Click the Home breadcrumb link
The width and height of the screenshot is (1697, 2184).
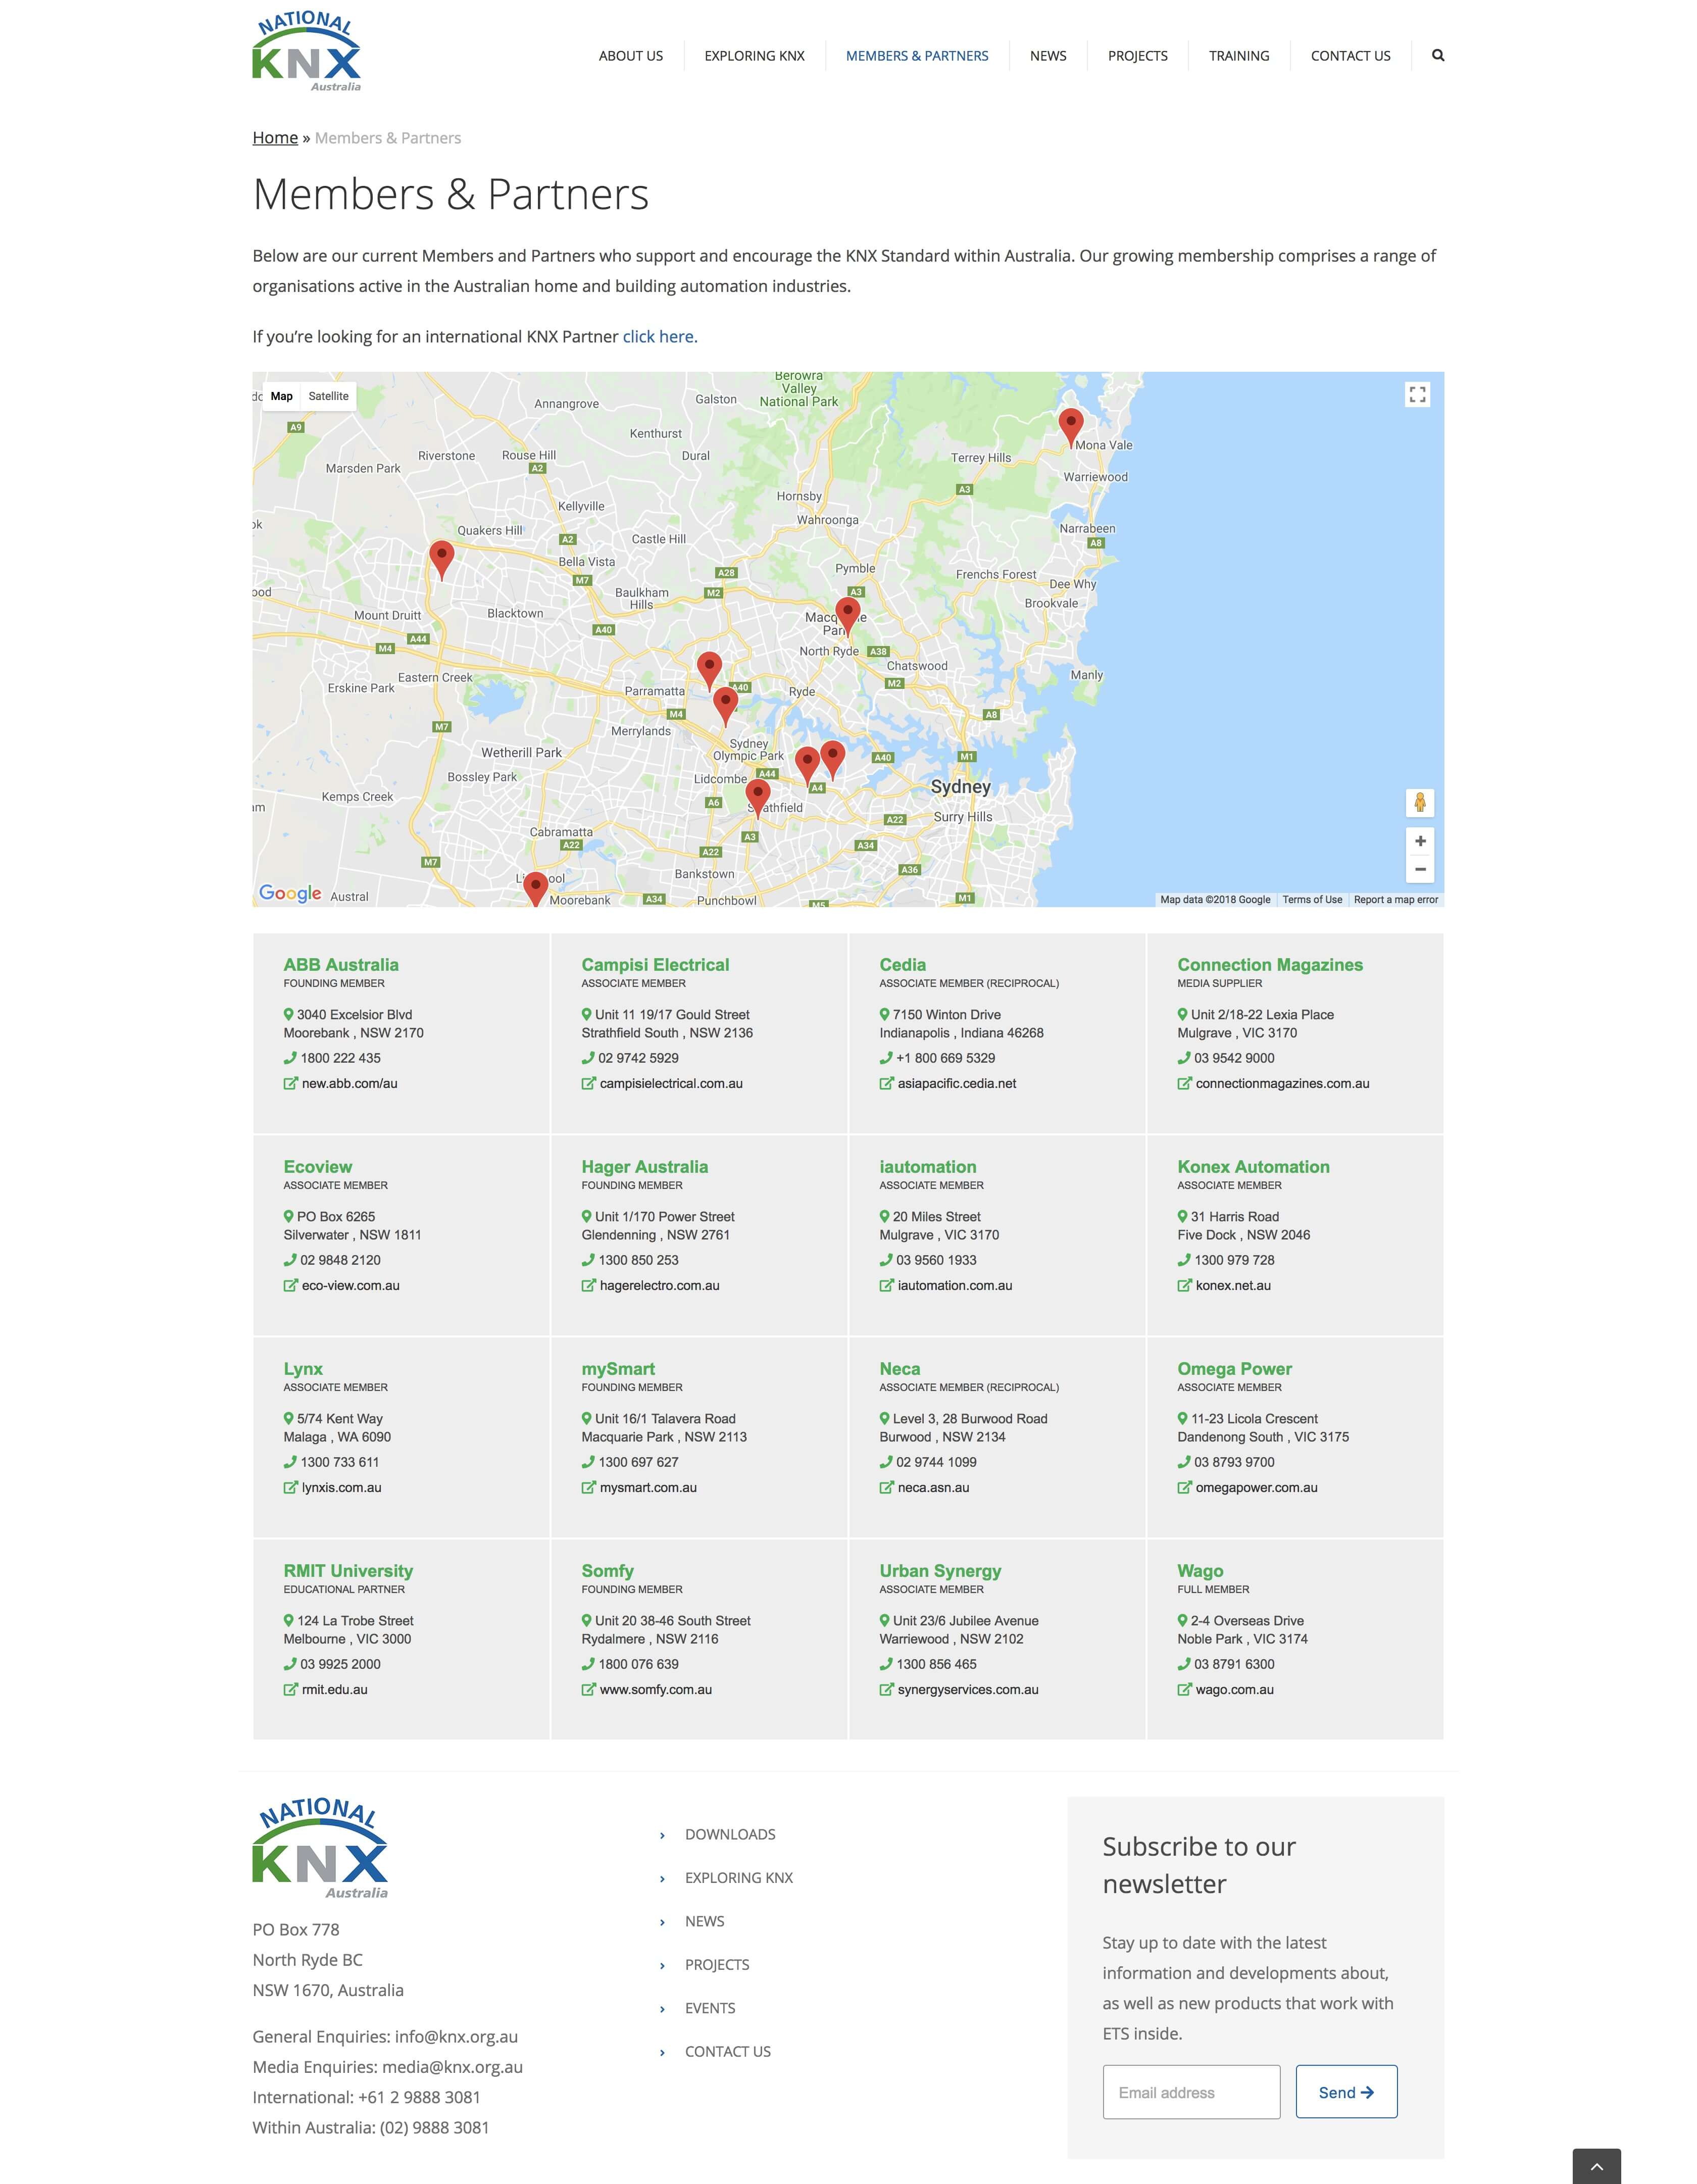pos(275,138)
